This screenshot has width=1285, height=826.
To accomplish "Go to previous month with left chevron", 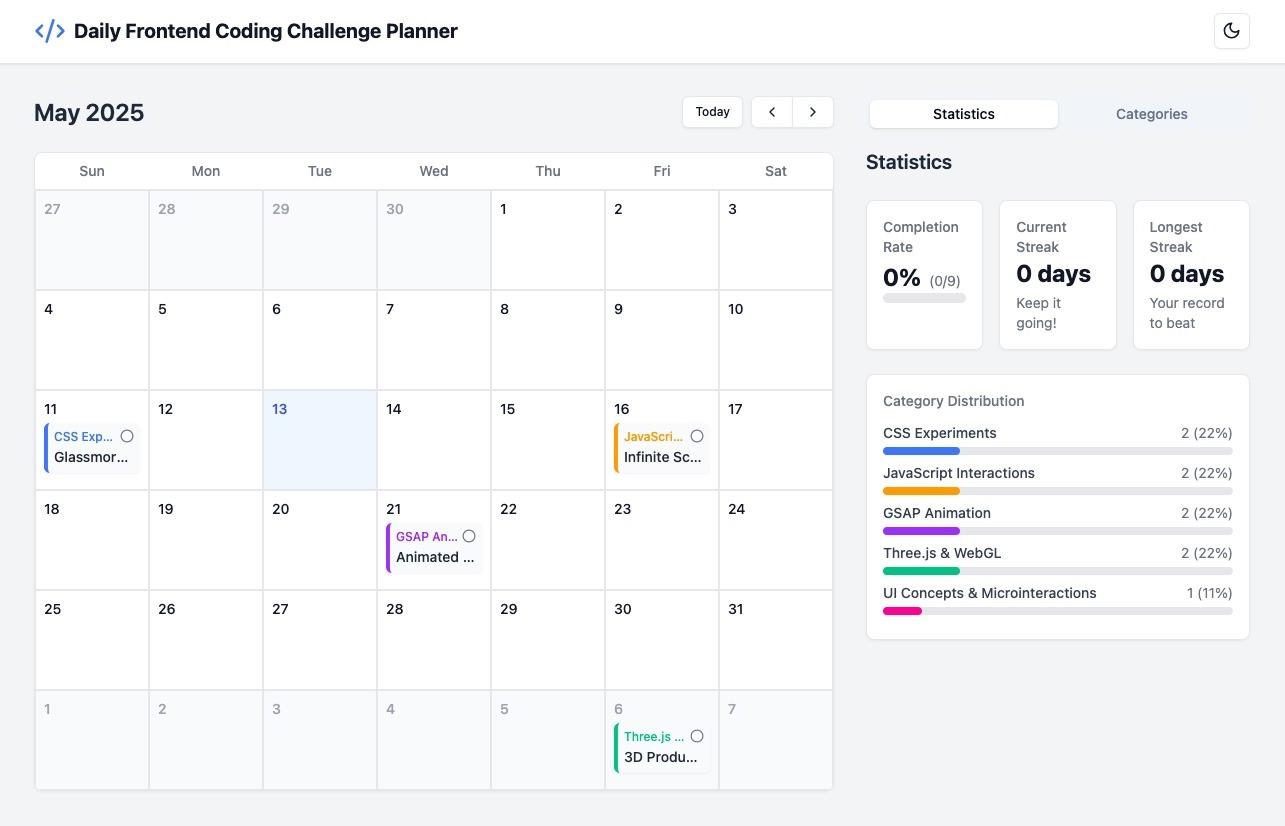I will click(x=772, y=112).
